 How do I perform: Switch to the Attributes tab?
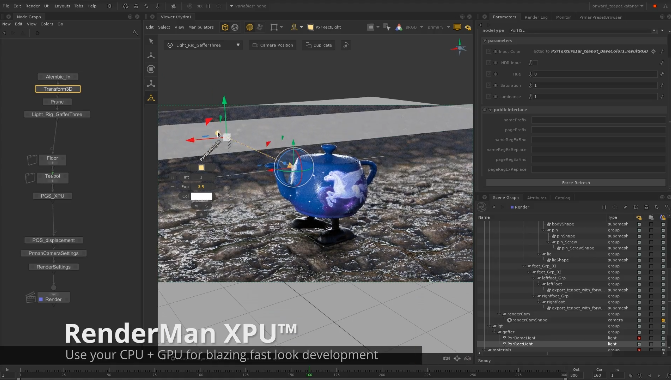(536, 198)
